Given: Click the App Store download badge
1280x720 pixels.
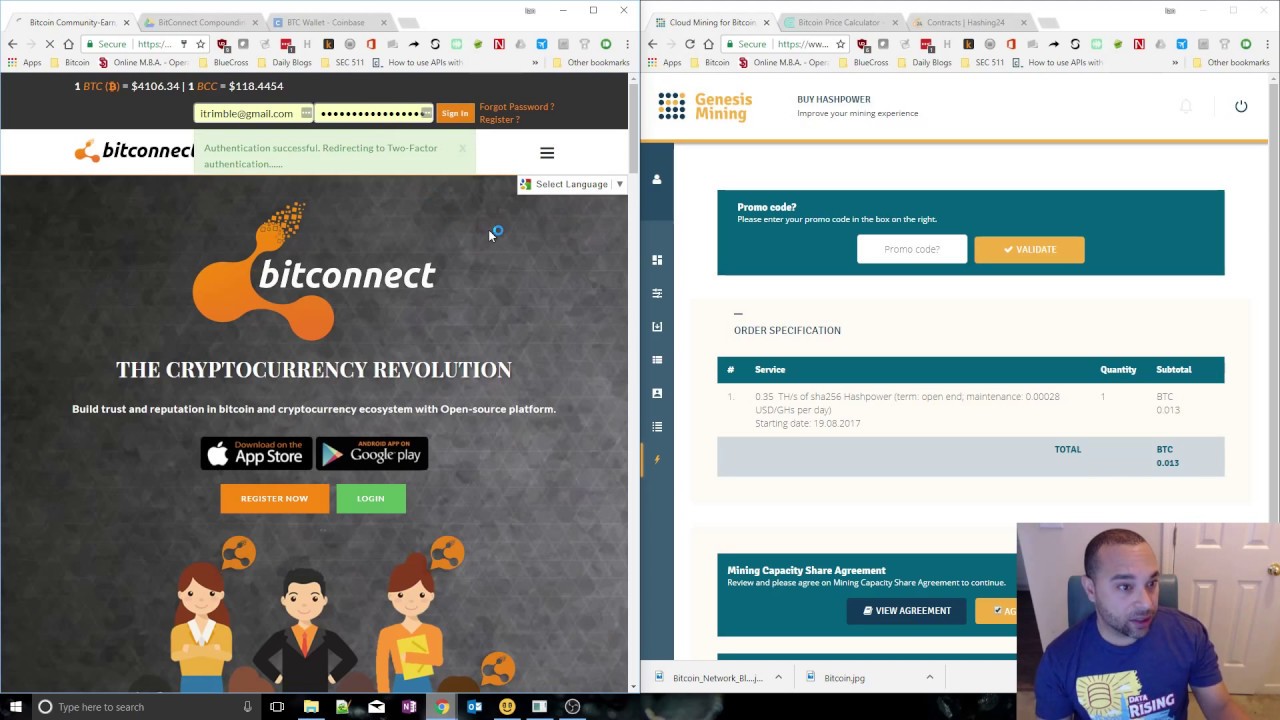Looking at the screenshot, I should (x=256, y=453).
